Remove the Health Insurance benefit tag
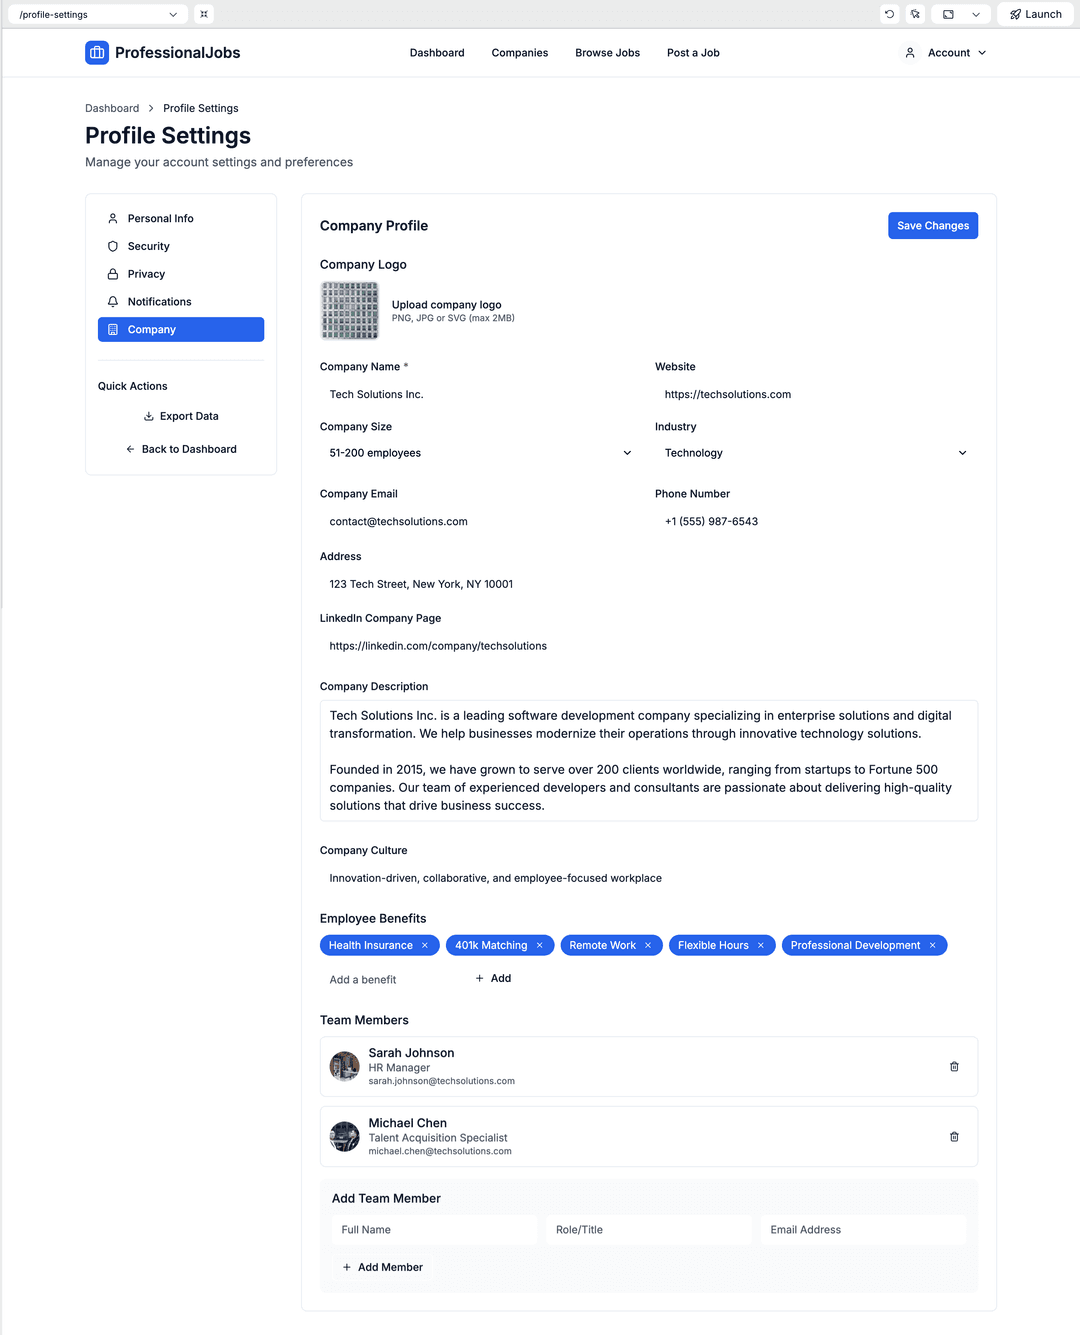1080x1335 pixels. pos(425,946)
